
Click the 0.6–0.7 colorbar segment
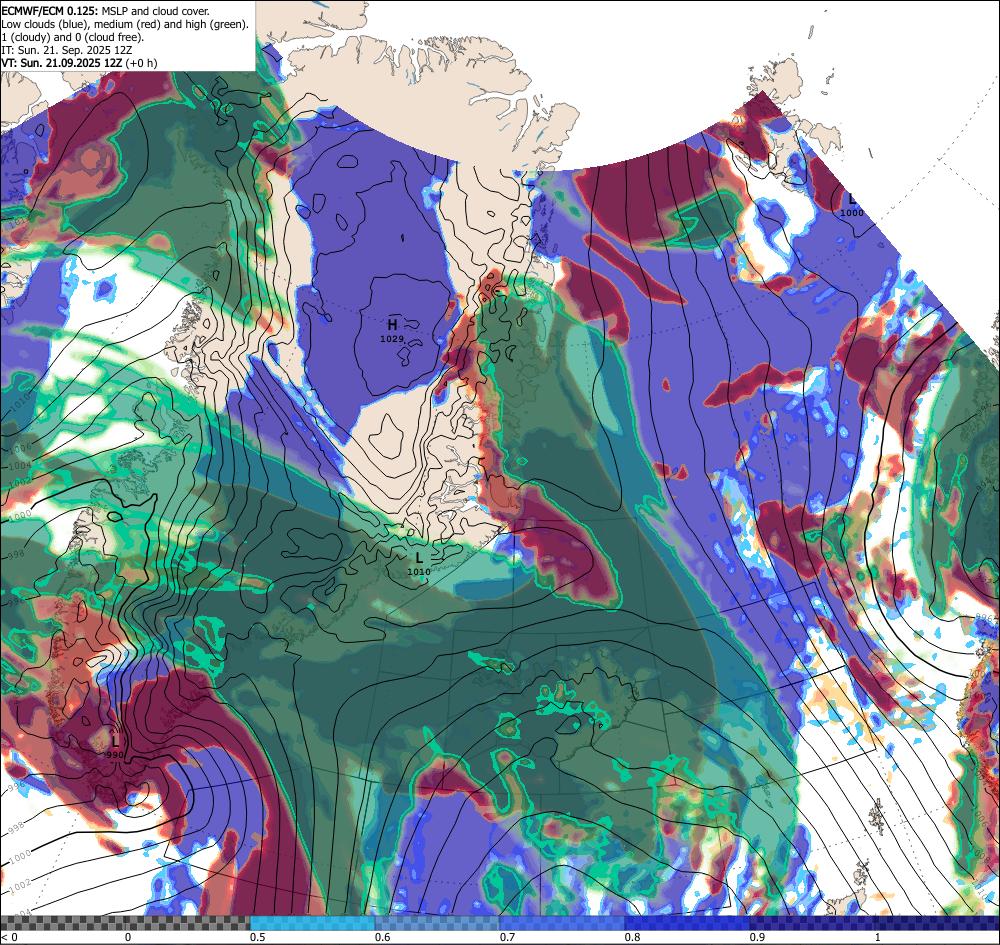pos(437,923)
